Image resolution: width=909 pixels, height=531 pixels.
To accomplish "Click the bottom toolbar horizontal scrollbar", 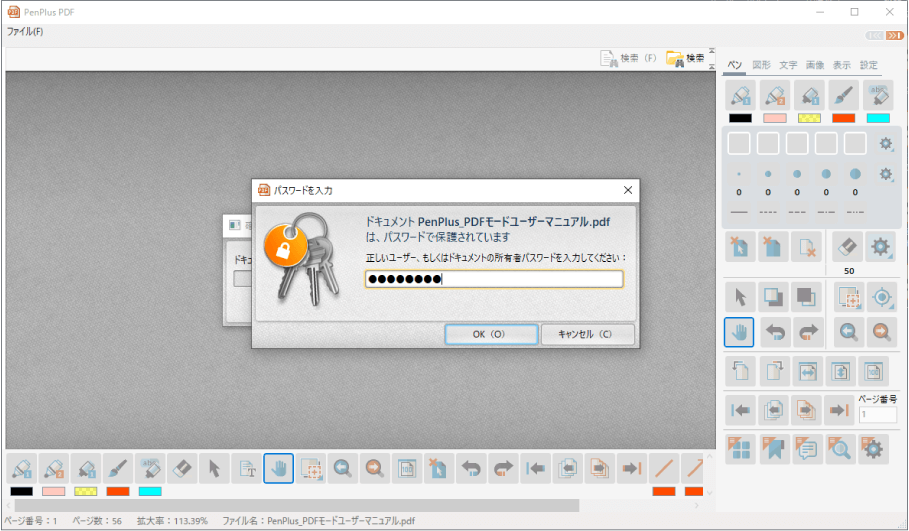I will pyautogui.click(x=297, y=505).
